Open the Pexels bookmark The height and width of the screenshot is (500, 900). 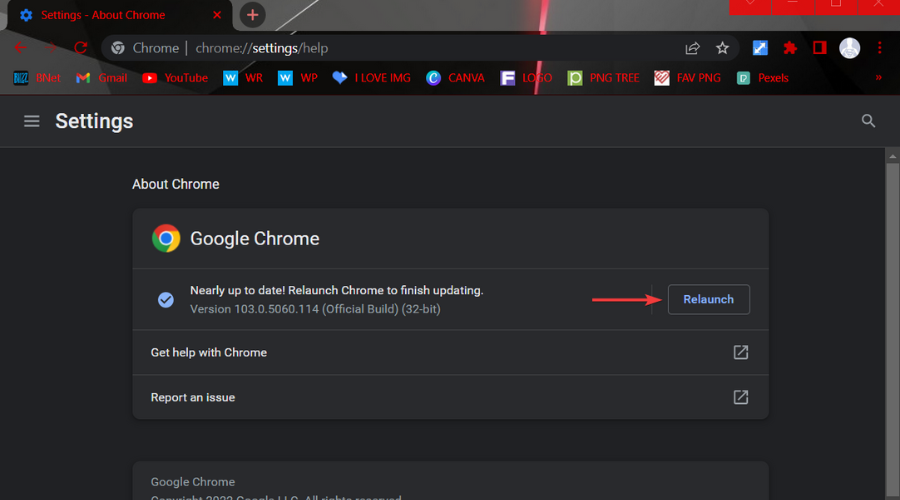pos(763,78)
